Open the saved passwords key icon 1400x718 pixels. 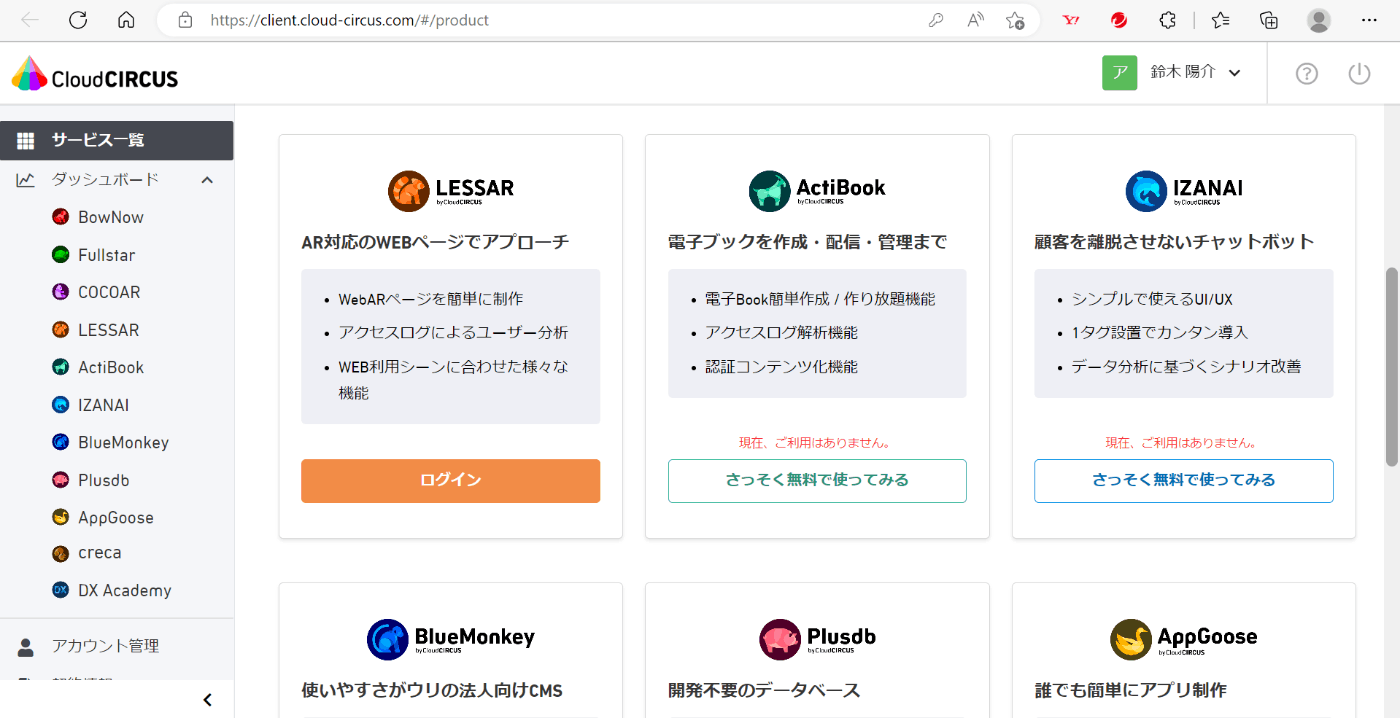click(936, 20)
